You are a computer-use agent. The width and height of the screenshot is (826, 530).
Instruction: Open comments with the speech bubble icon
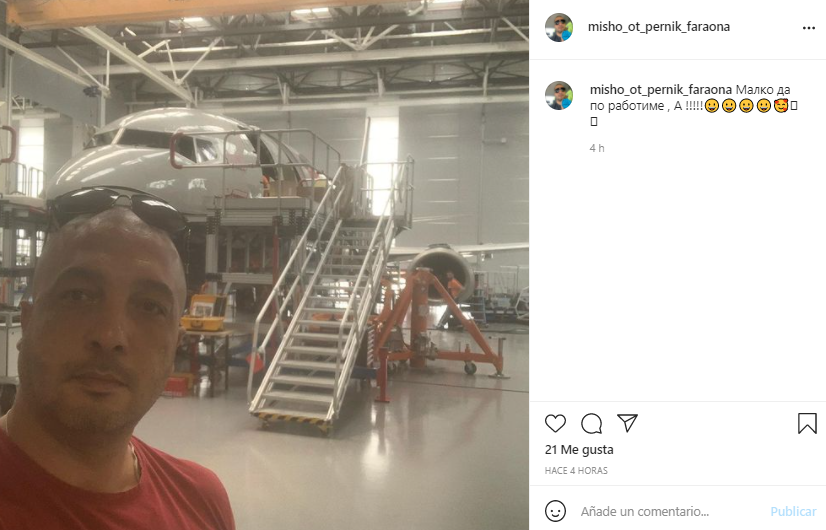click(592, 423)
